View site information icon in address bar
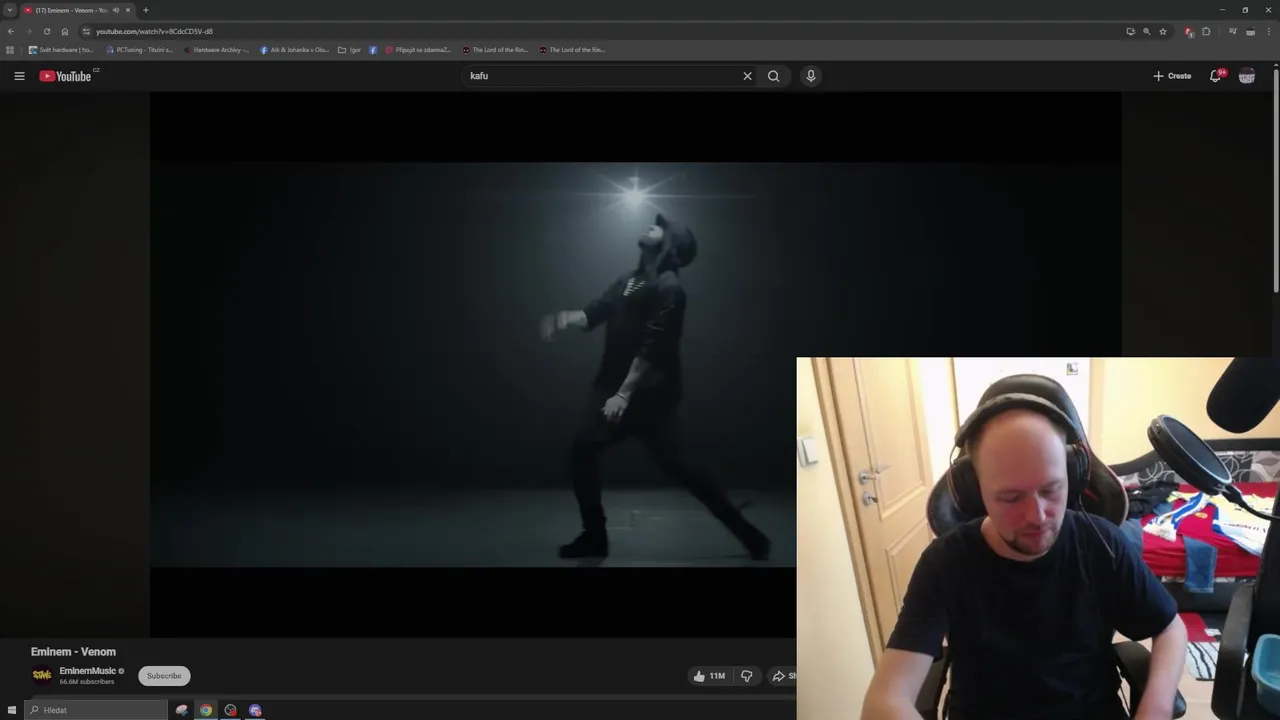 pyautogui.click(x=86, y=31)
